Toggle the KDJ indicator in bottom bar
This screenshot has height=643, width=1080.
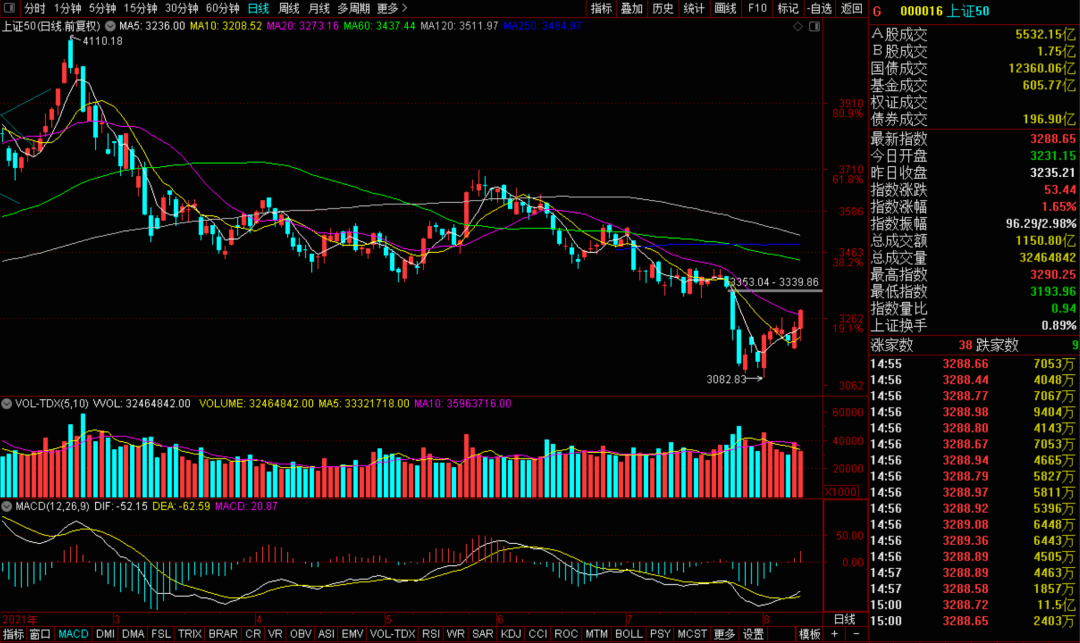point(510,634)
